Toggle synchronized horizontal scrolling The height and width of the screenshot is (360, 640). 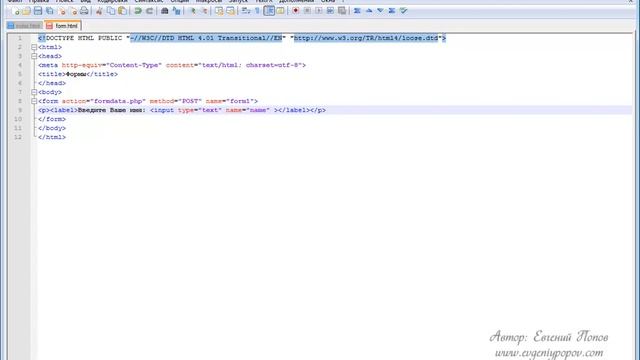(x=231, y=11)
